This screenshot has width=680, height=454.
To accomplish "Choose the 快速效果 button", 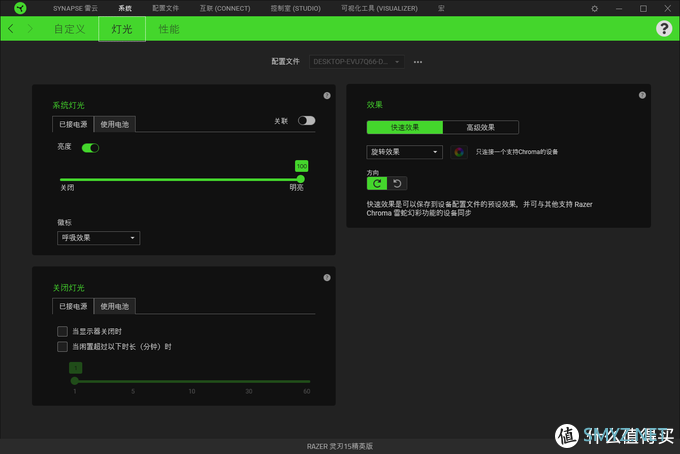I will point(405,127).
